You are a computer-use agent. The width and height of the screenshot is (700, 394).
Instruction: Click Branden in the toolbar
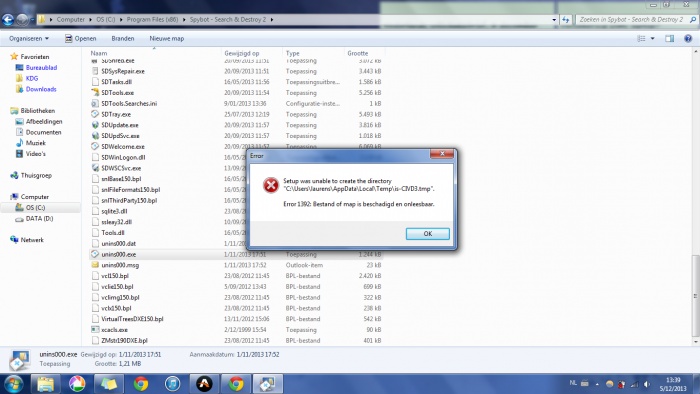click(123, 39)
